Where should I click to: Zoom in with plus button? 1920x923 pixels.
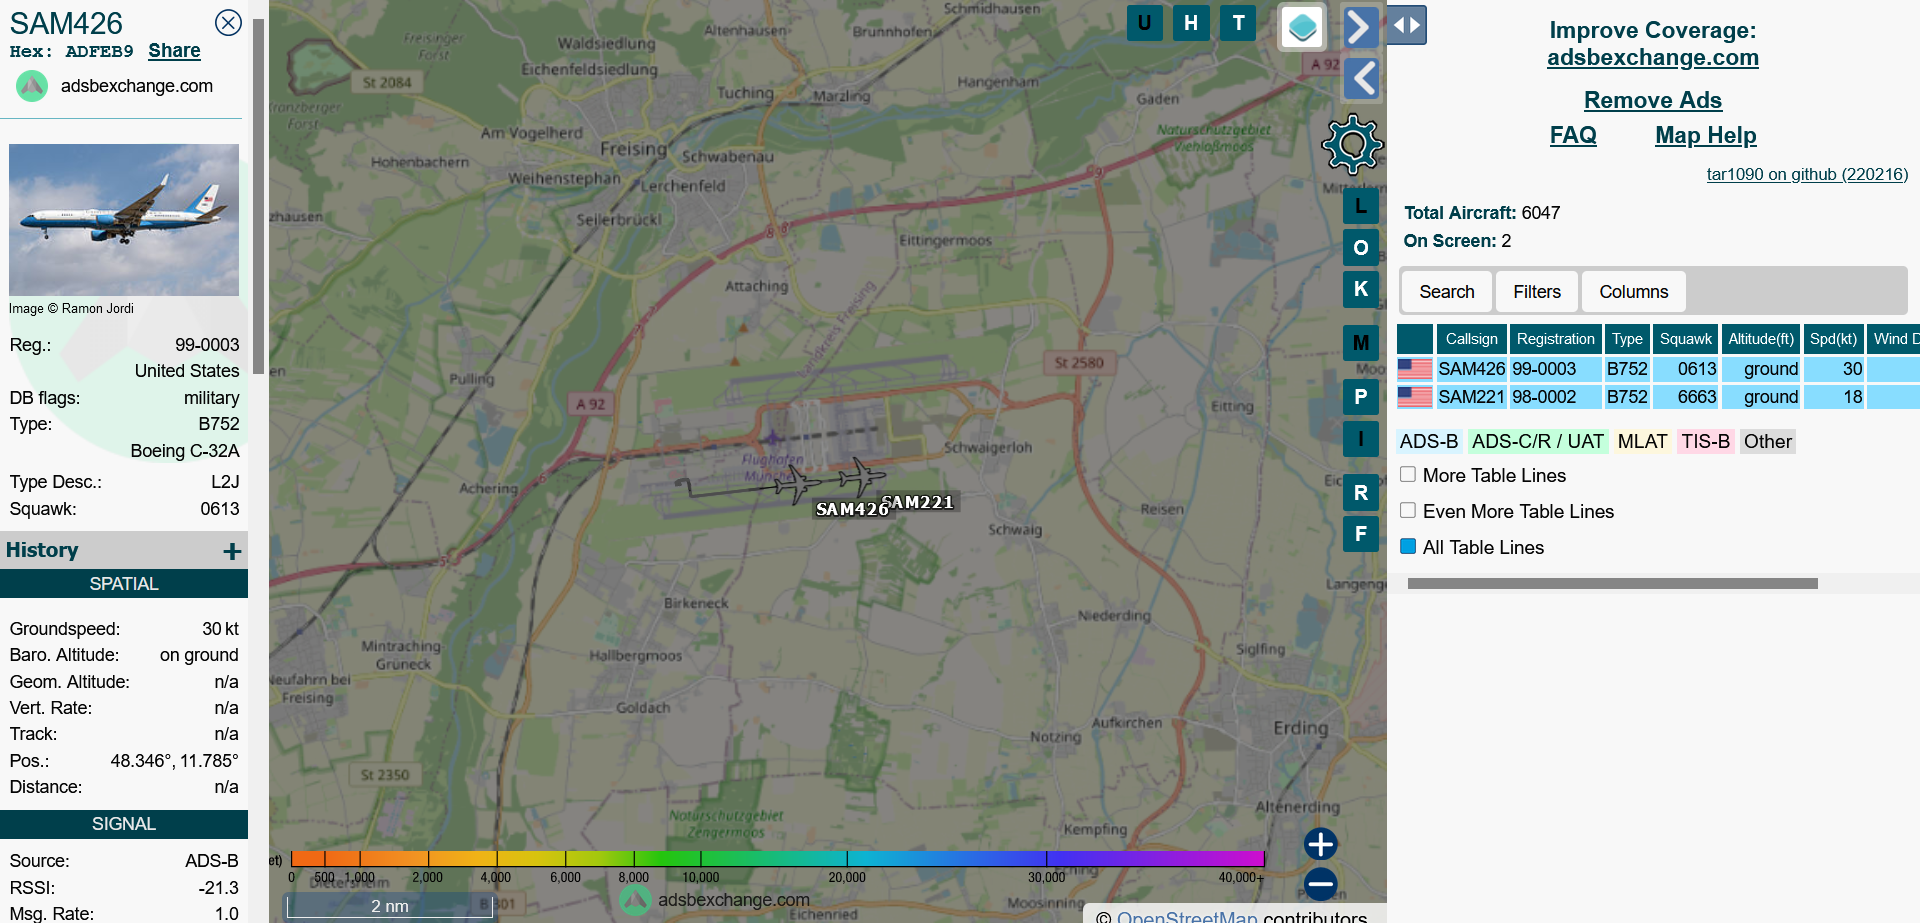pyautogui.click(x=1320, y=844)
